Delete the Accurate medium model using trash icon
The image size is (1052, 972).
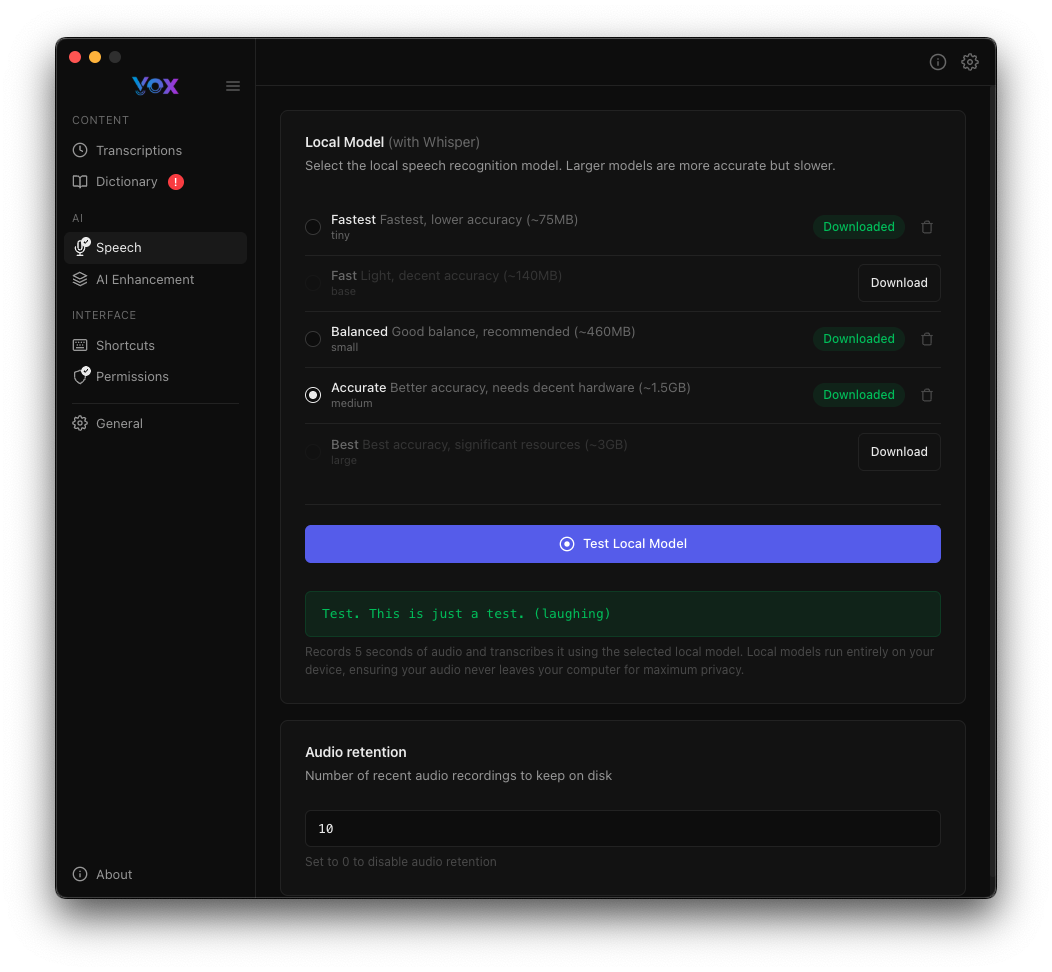[926, 395]
